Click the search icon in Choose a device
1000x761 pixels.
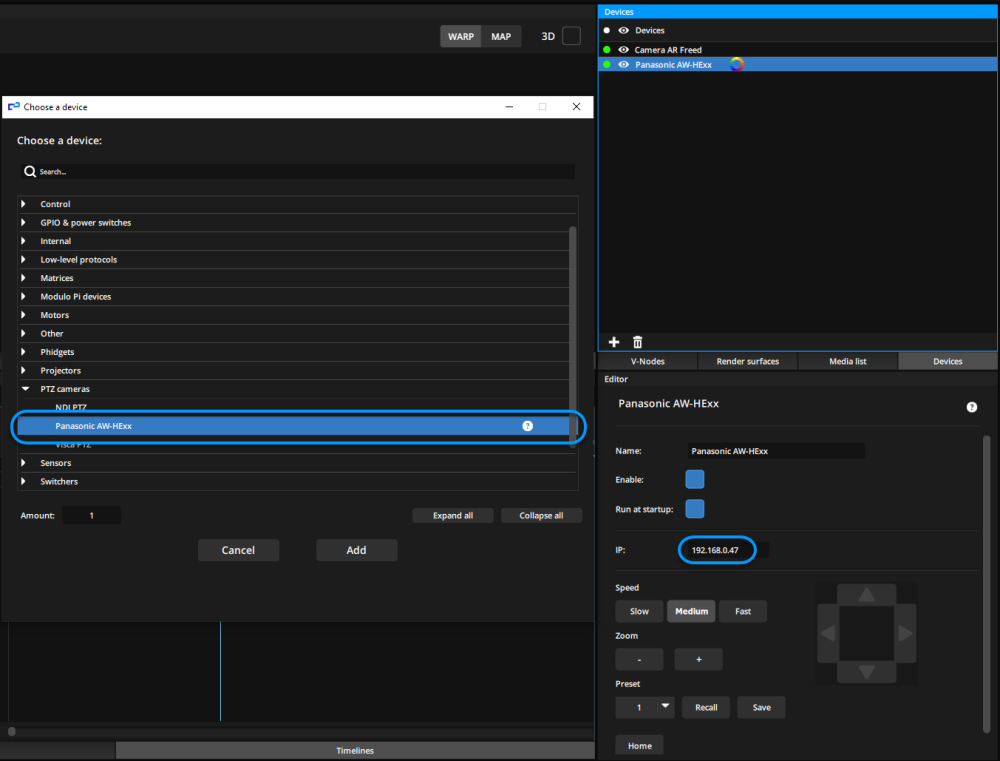(30, 171)
